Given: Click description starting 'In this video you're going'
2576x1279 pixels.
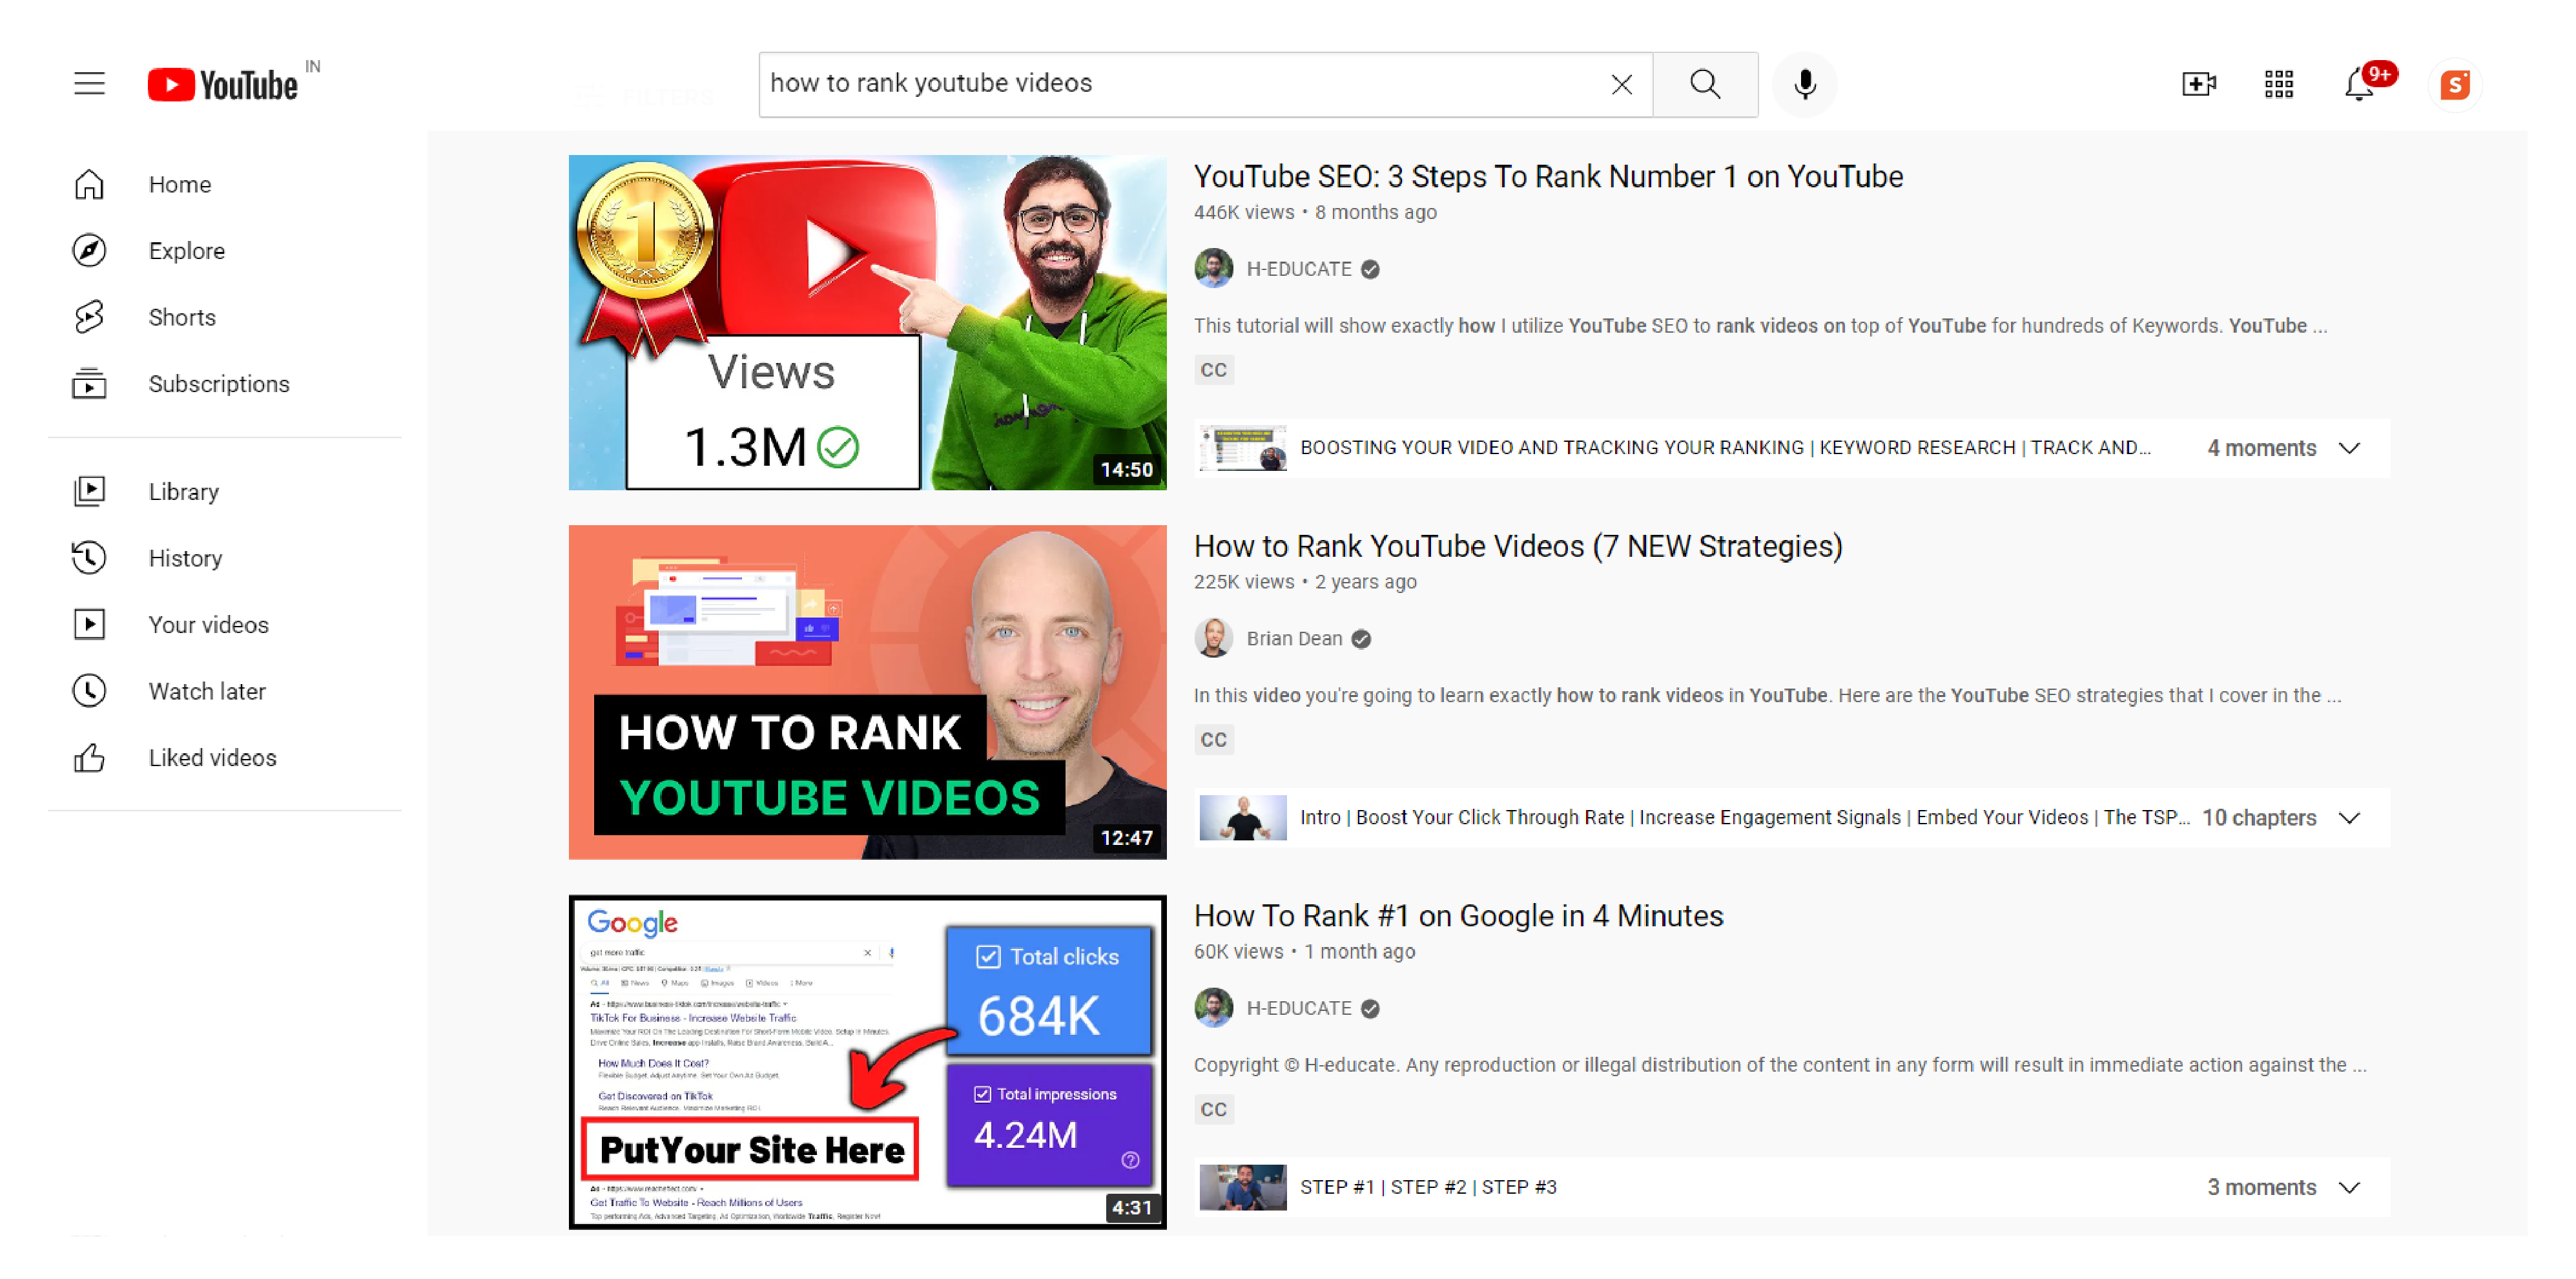Looking at the screenshot, I should (x=1767, y=696).
